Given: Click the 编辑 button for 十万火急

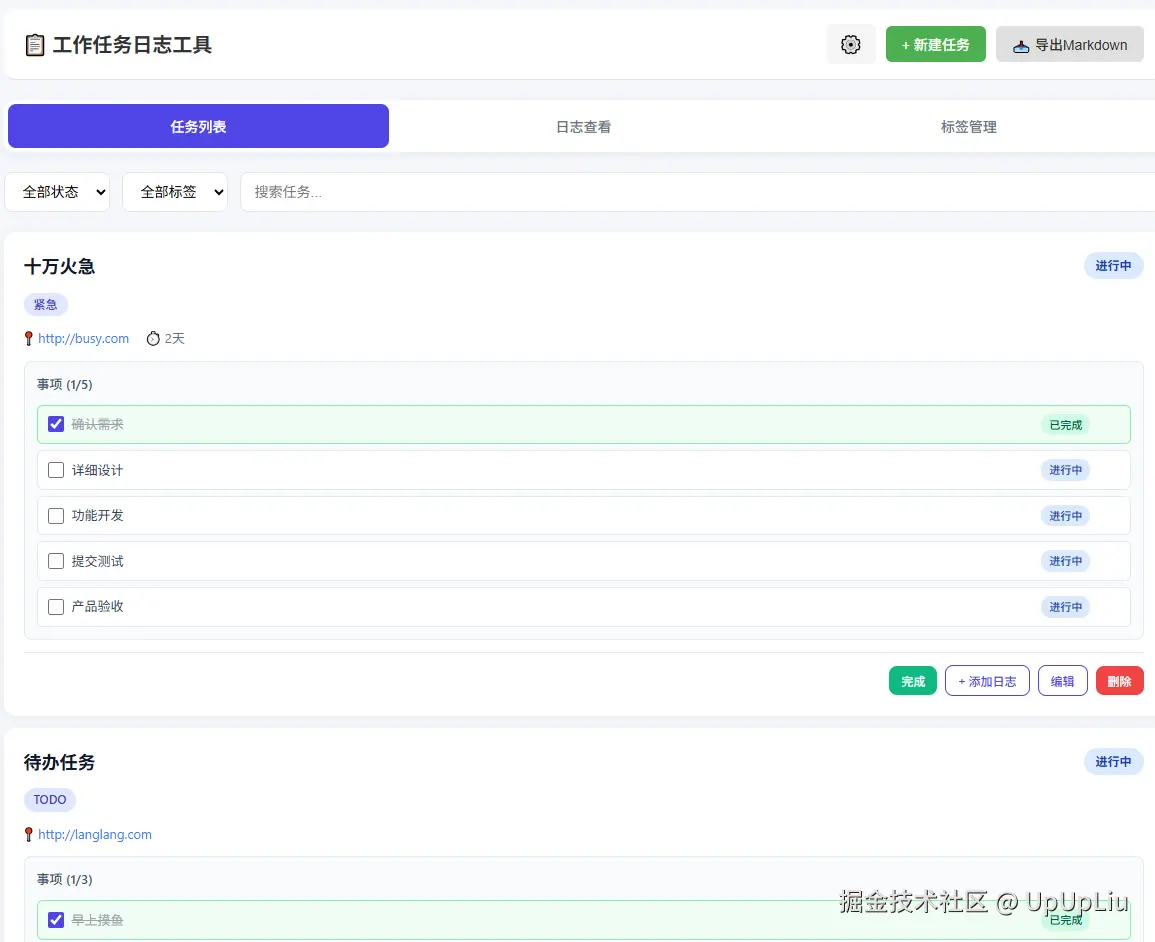Looking at the screenshot, I should 1062,681.
